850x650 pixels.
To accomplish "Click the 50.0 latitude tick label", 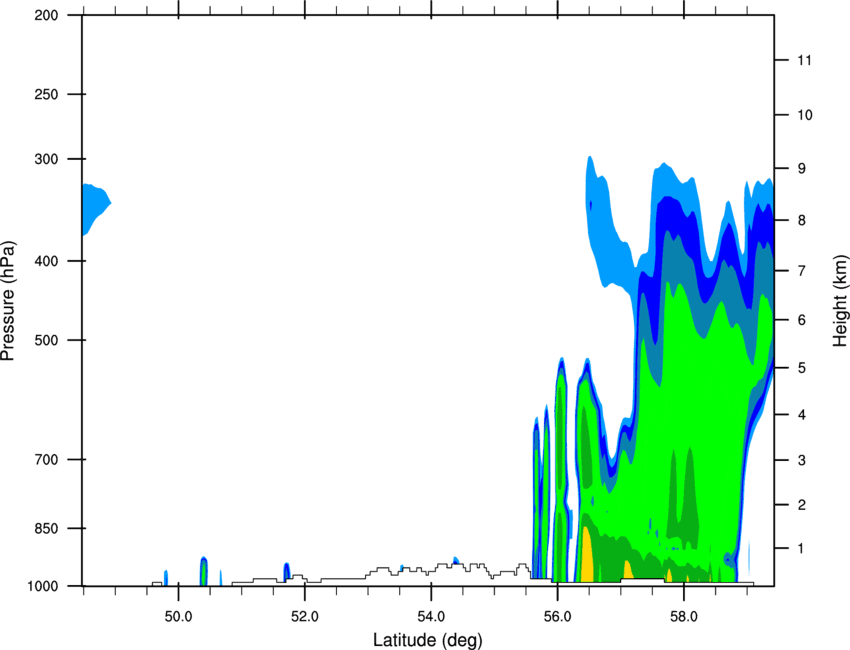I will coord(178,616).
